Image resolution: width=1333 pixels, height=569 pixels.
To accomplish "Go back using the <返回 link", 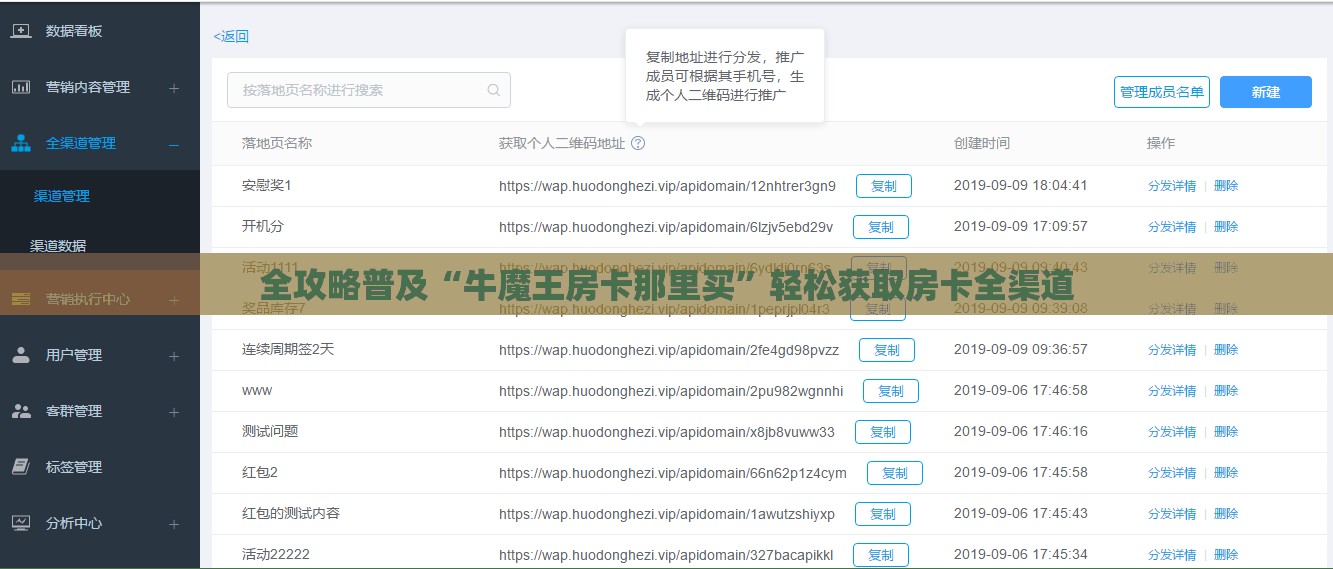I will (x=231, y=36).
